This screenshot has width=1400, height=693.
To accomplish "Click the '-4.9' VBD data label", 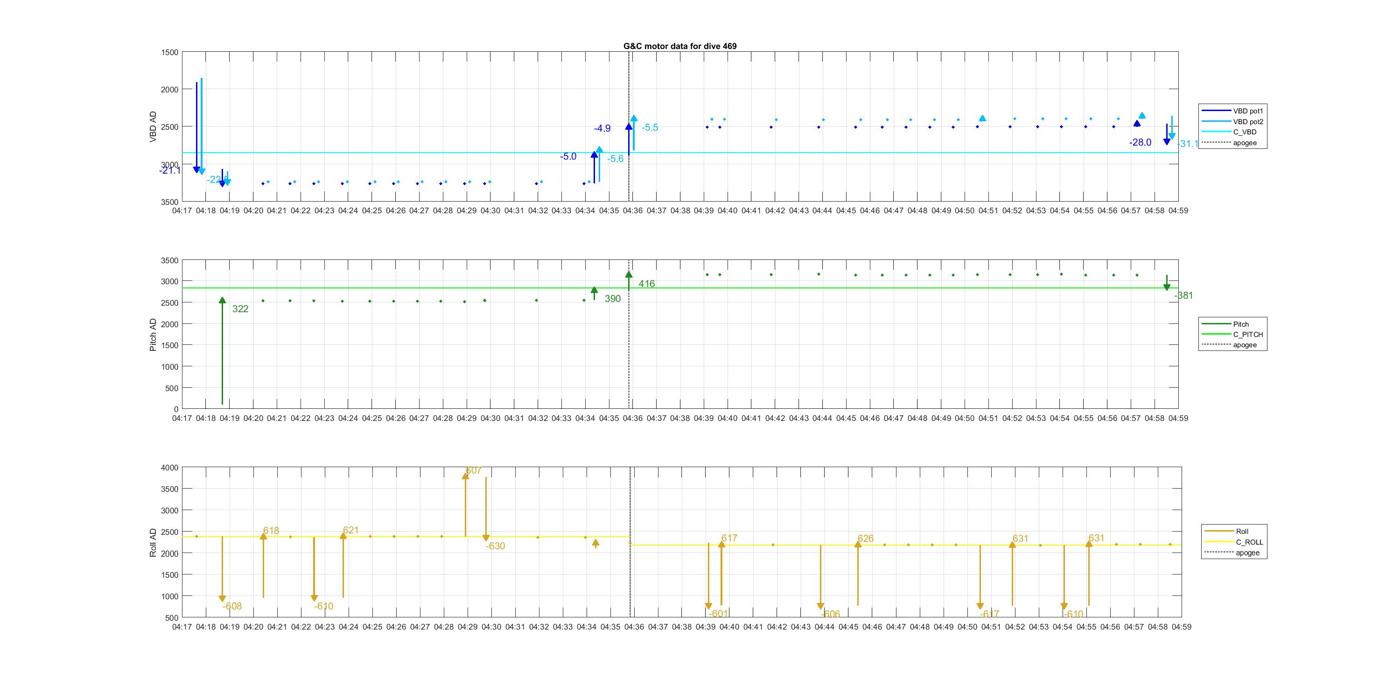I will (x=602, y=129).
